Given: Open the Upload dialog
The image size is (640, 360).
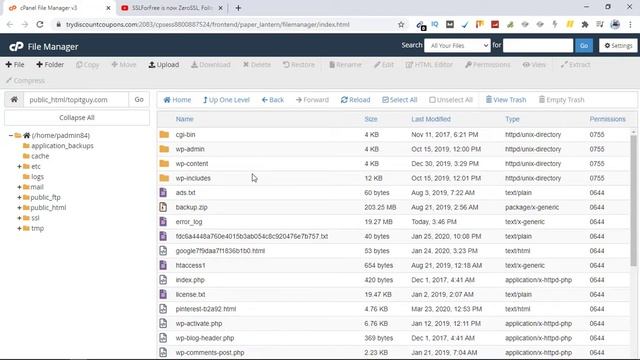Looking at the screenshot, I should click(x=164, y=64).
